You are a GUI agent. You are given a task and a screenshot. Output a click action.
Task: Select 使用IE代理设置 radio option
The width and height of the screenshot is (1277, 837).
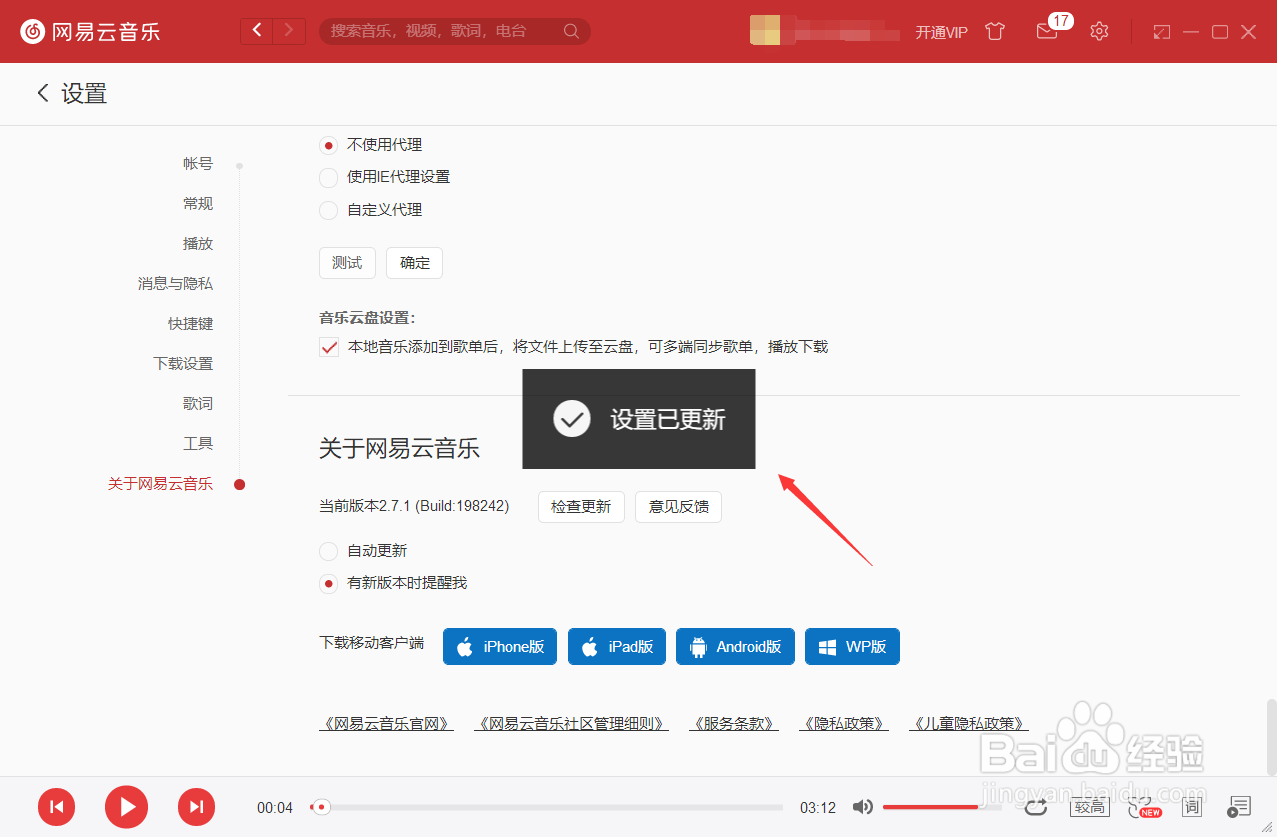click(328, 178)
